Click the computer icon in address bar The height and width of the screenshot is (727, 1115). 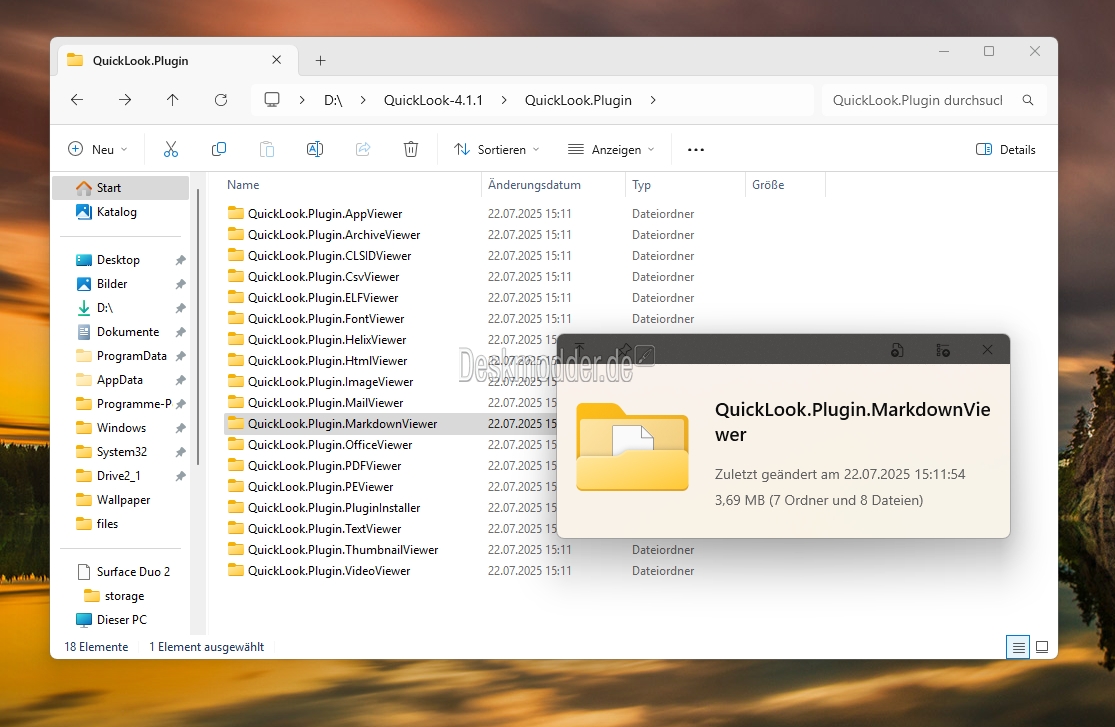272,100
